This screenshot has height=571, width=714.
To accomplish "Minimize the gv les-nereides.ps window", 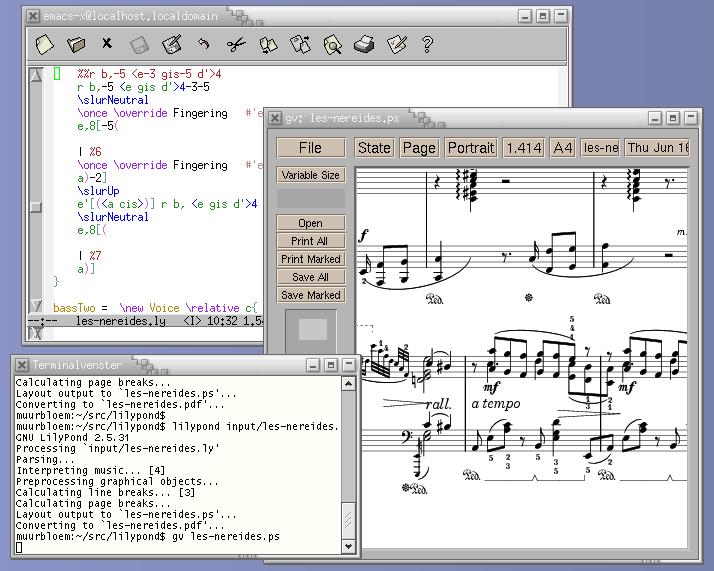I will click(x=655, y=118).
